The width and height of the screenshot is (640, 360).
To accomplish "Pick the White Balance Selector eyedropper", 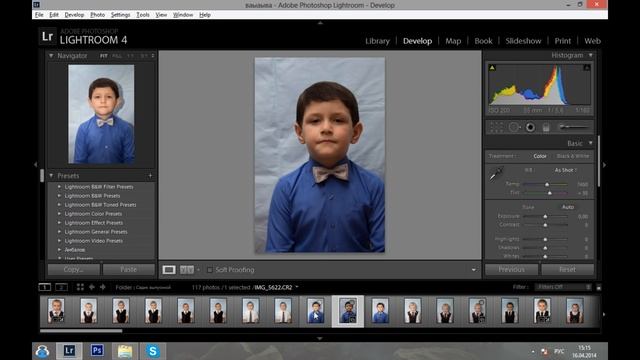I will pos(496,175).
